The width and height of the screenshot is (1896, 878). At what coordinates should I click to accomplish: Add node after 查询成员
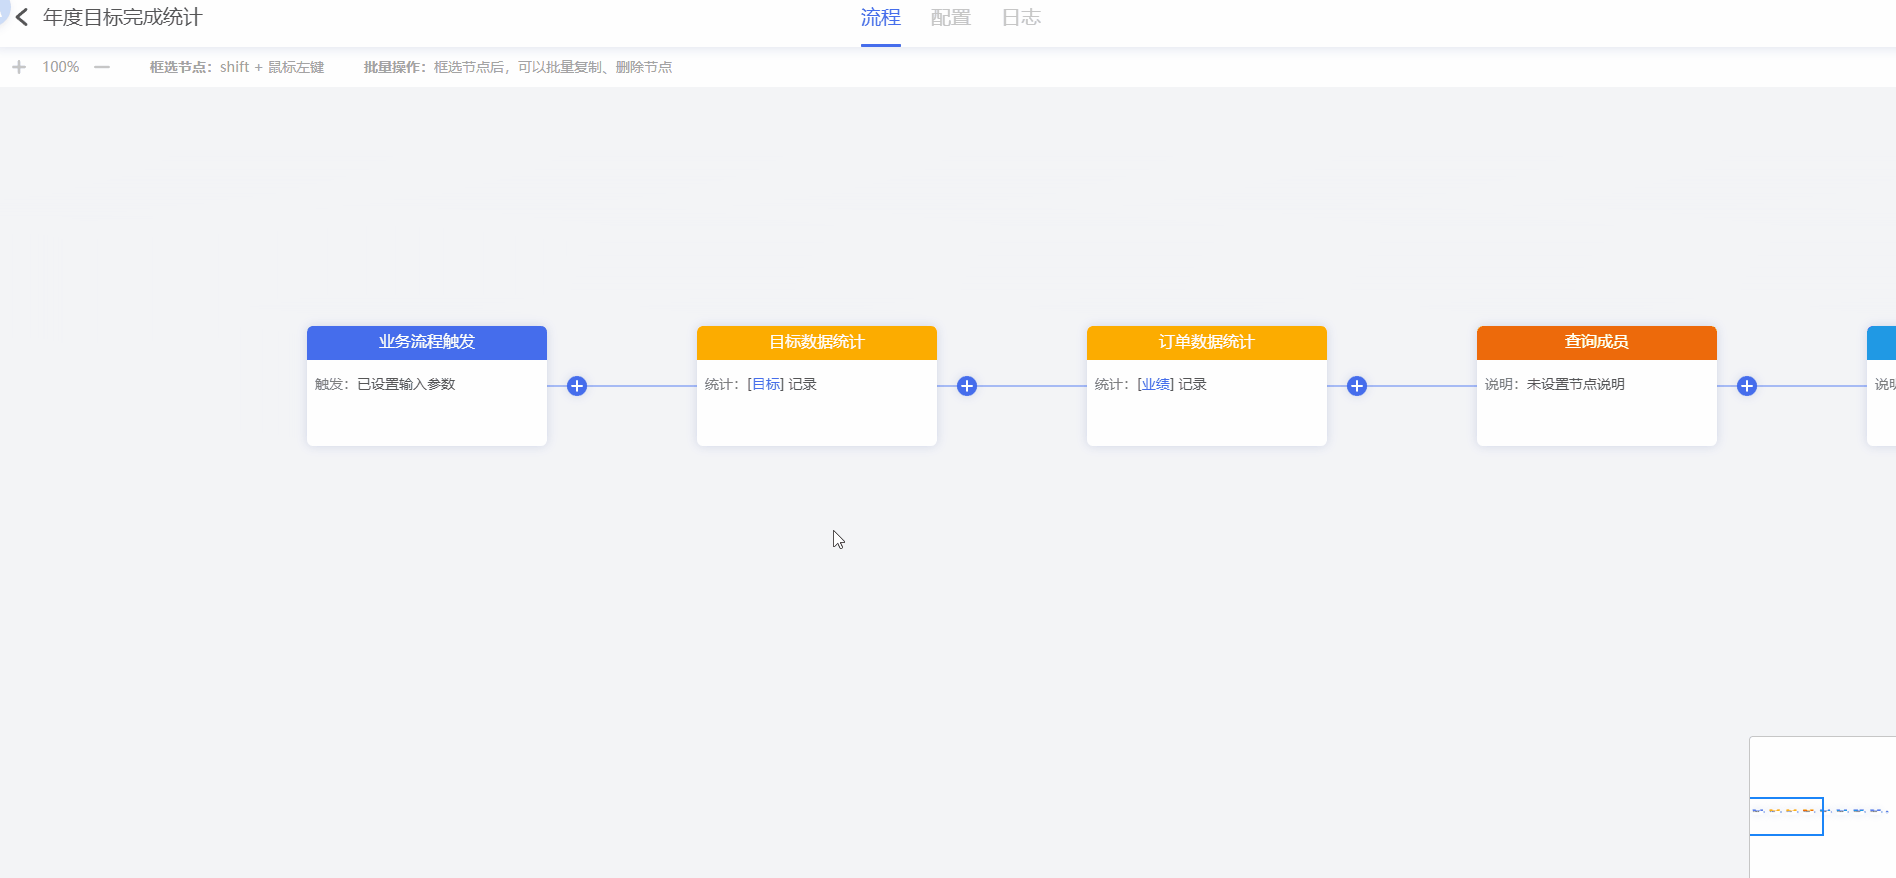click(x=1747, y=386)
